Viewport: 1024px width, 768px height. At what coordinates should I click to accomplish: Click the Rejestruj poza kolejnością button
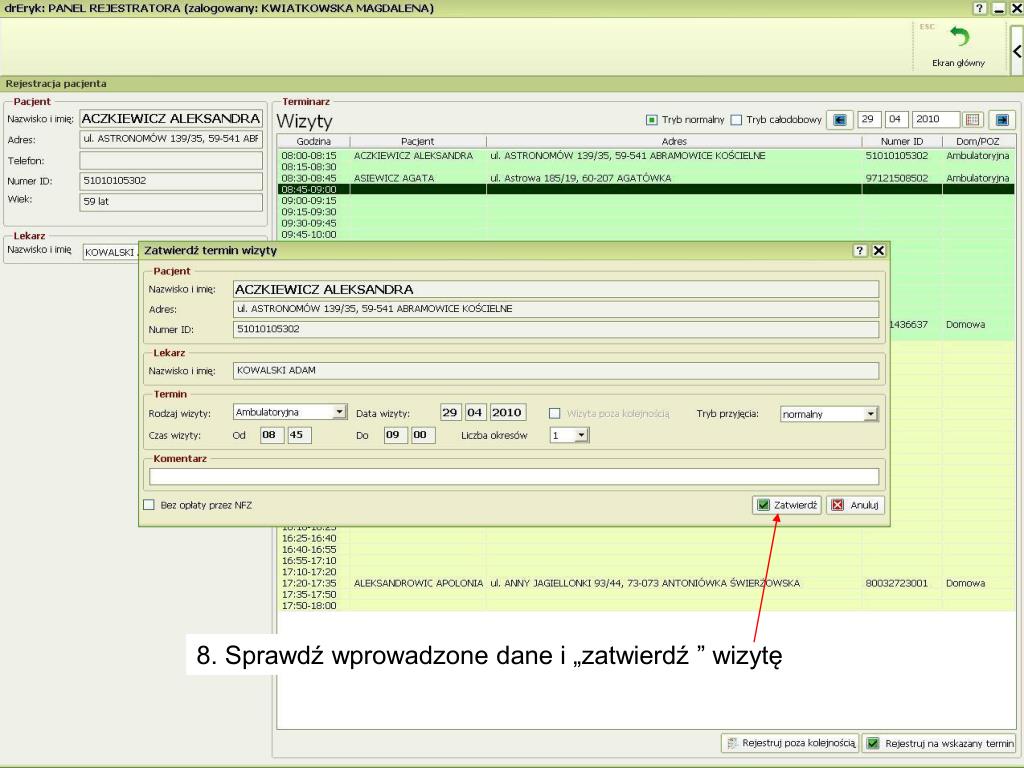790,743
